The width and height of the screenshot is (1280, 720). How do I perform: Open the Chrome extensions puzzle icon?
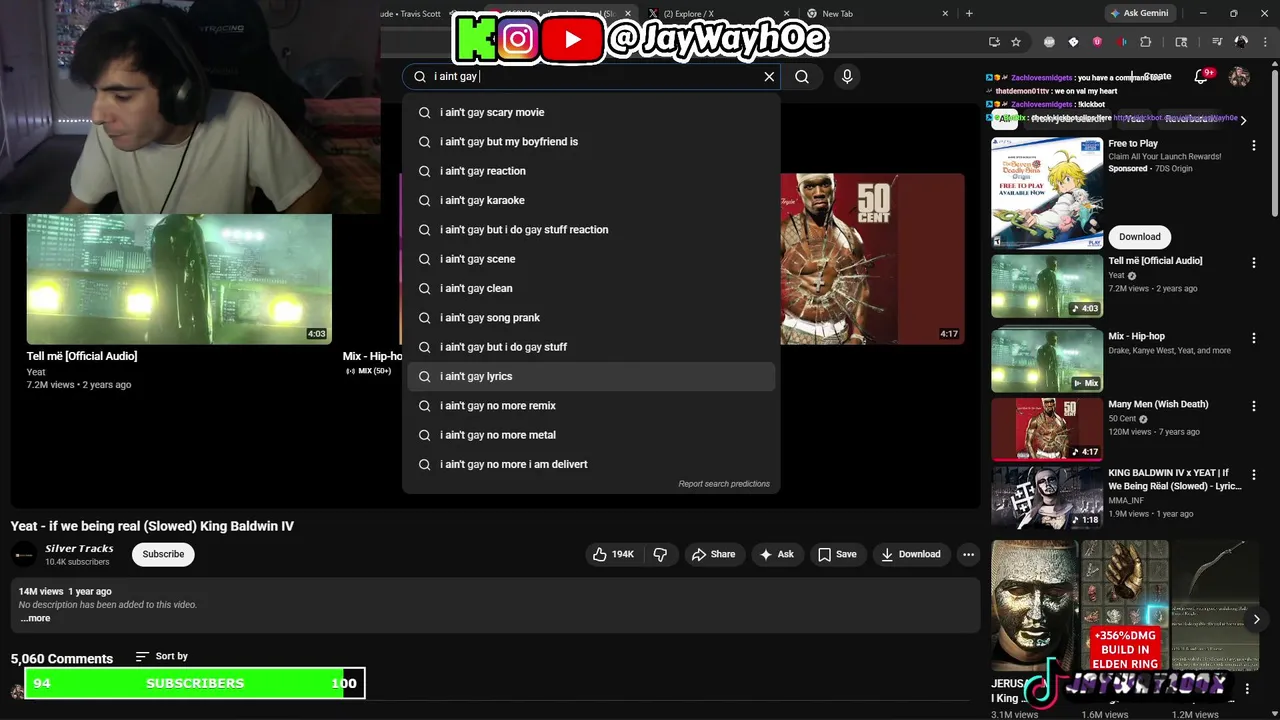pyautogui.click(x=1146, y=42)
